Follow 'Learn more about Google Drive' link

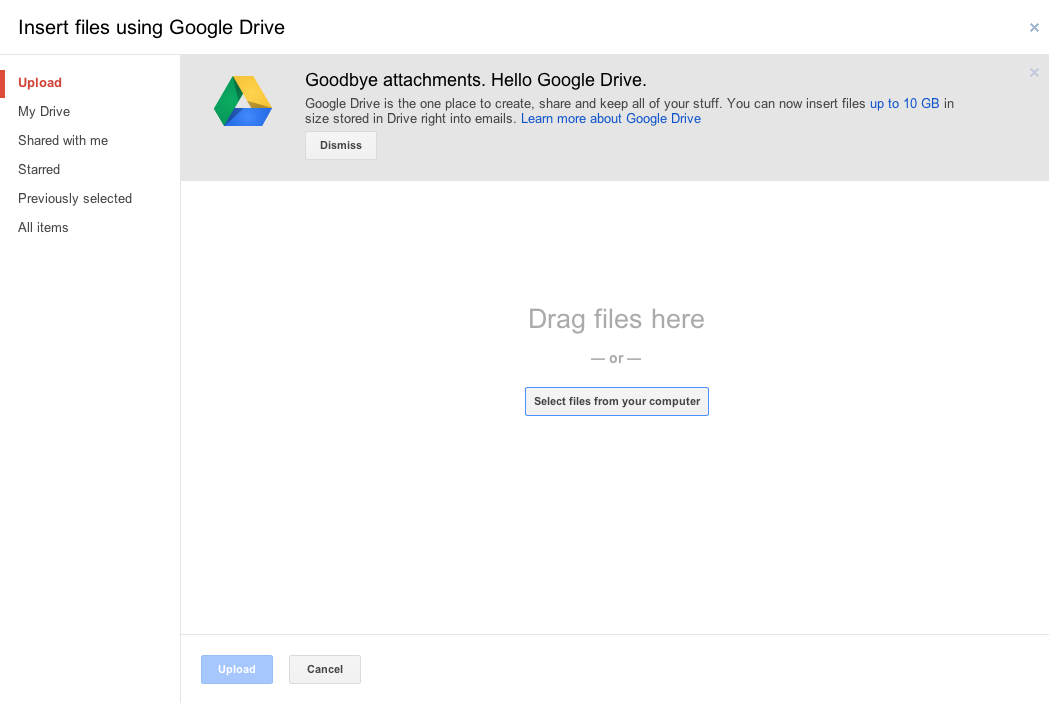611,118
